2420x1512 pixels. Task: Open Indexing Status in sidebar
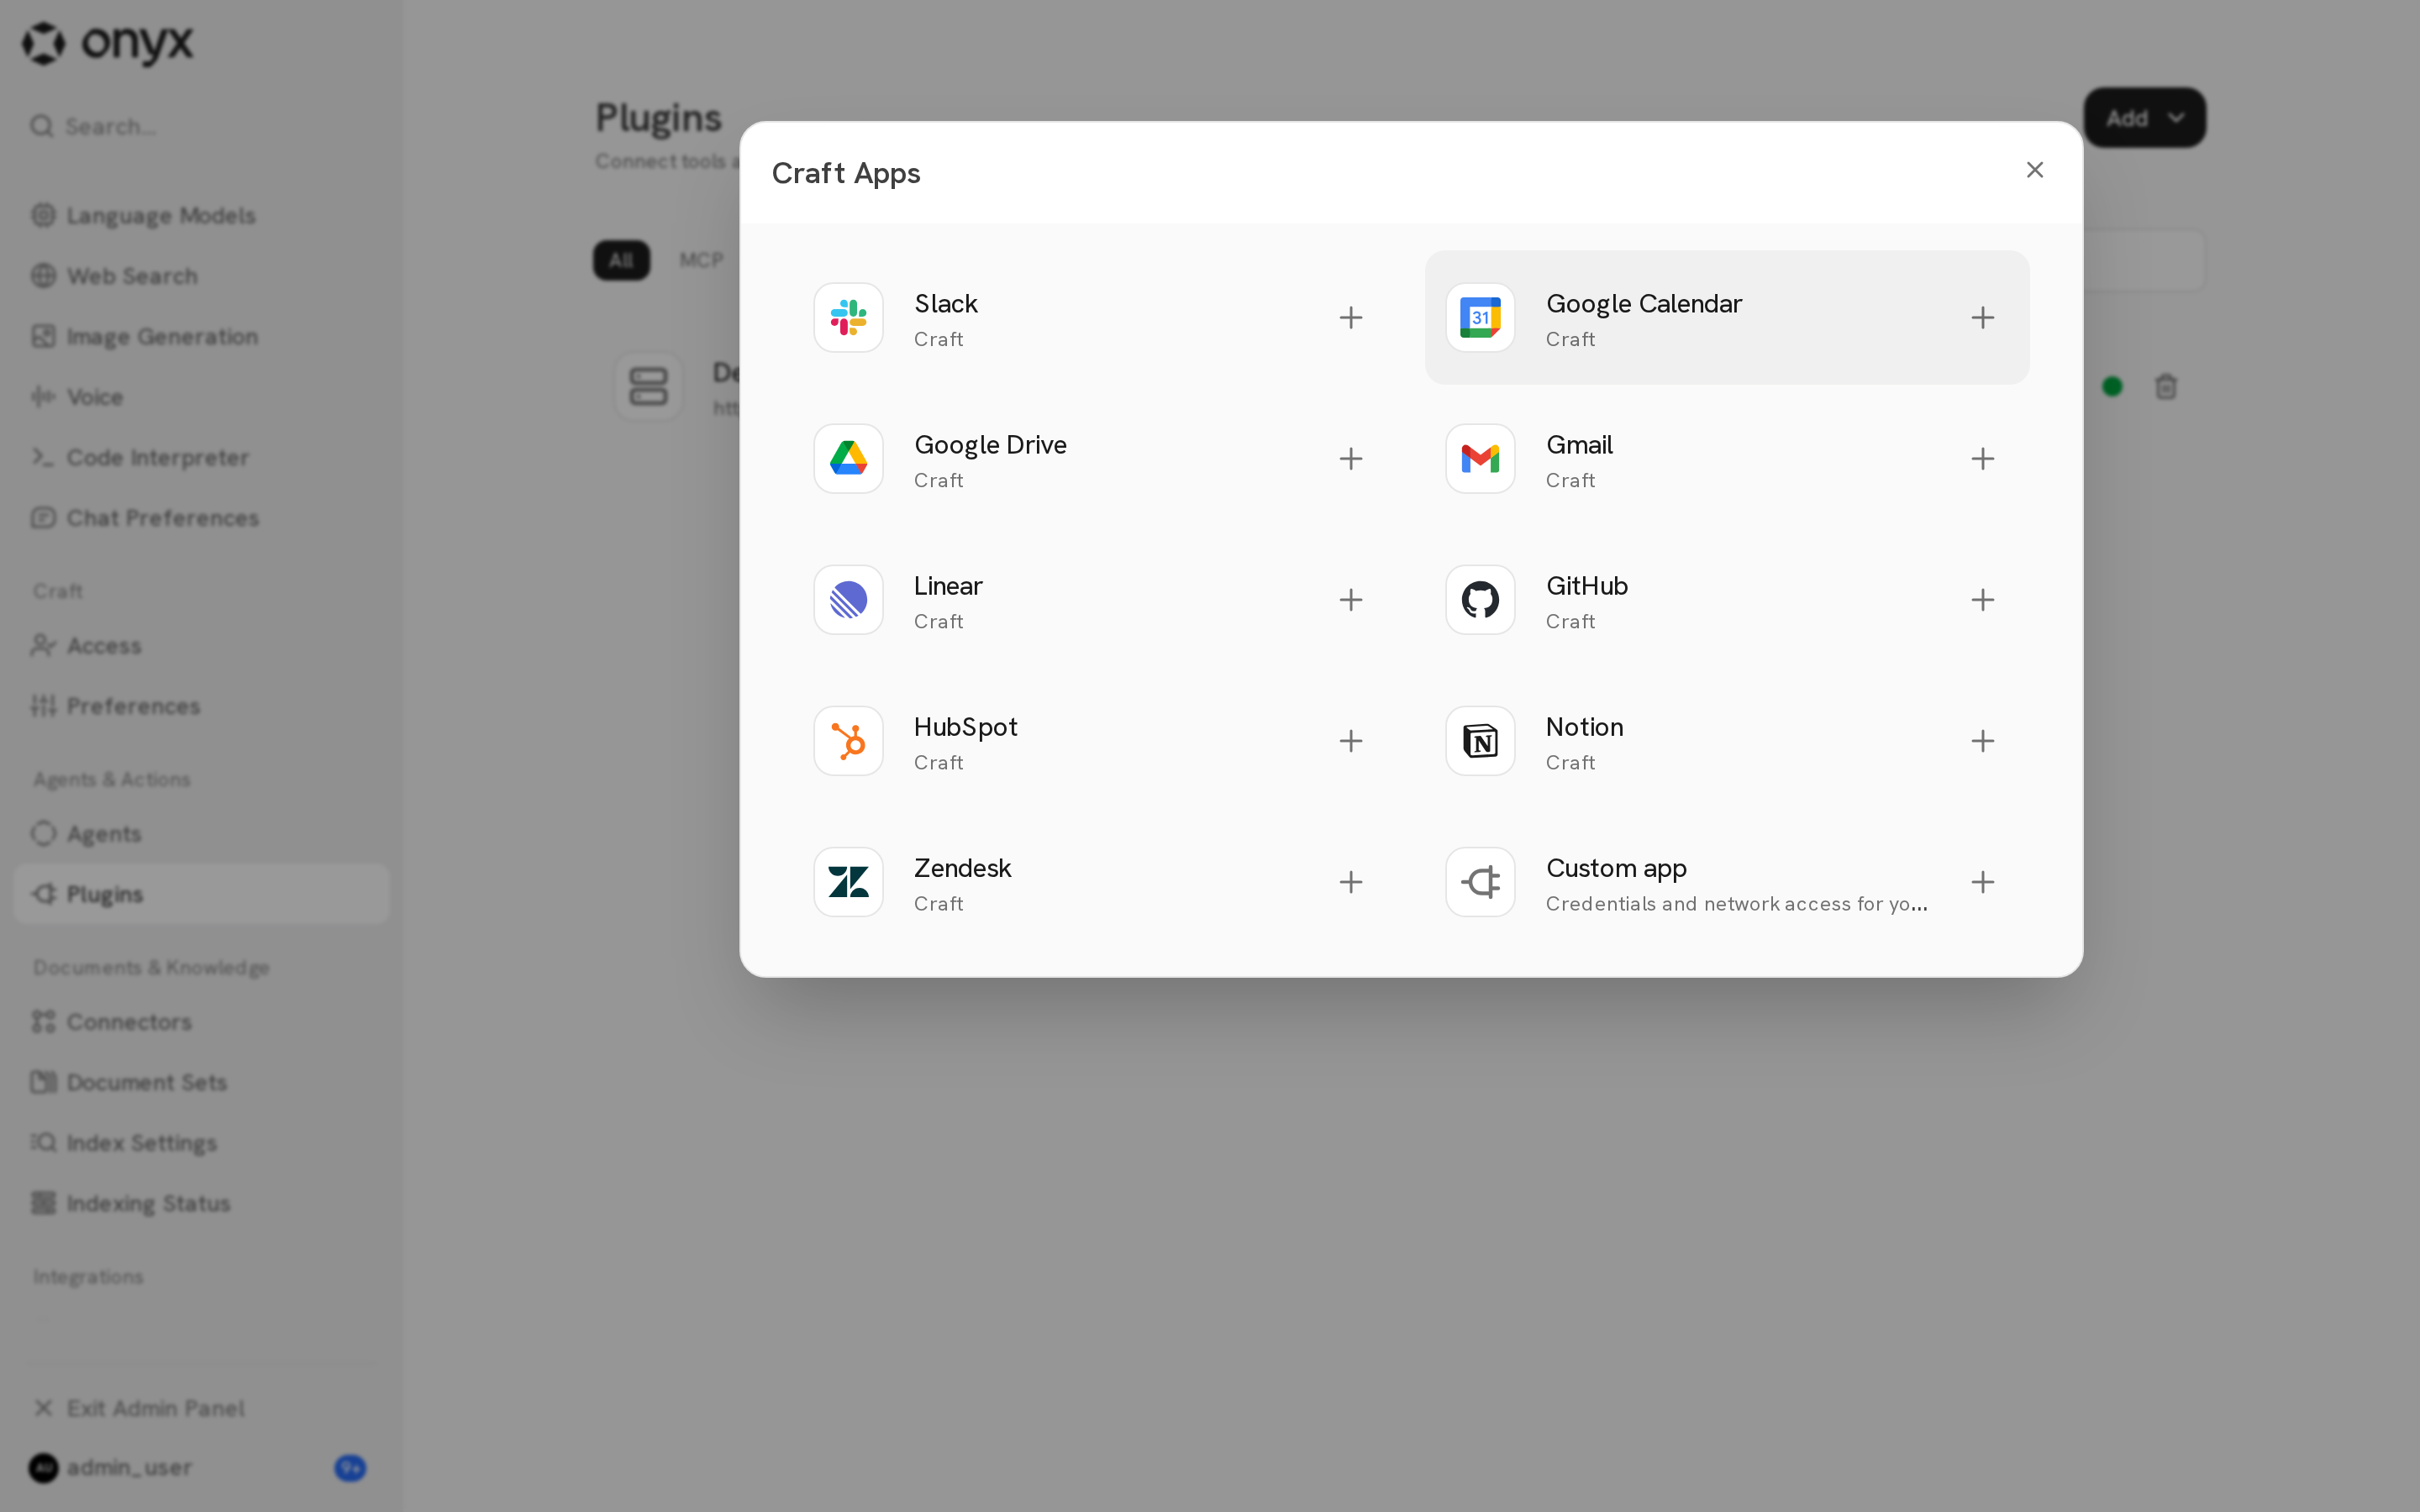coord(200,1202)
